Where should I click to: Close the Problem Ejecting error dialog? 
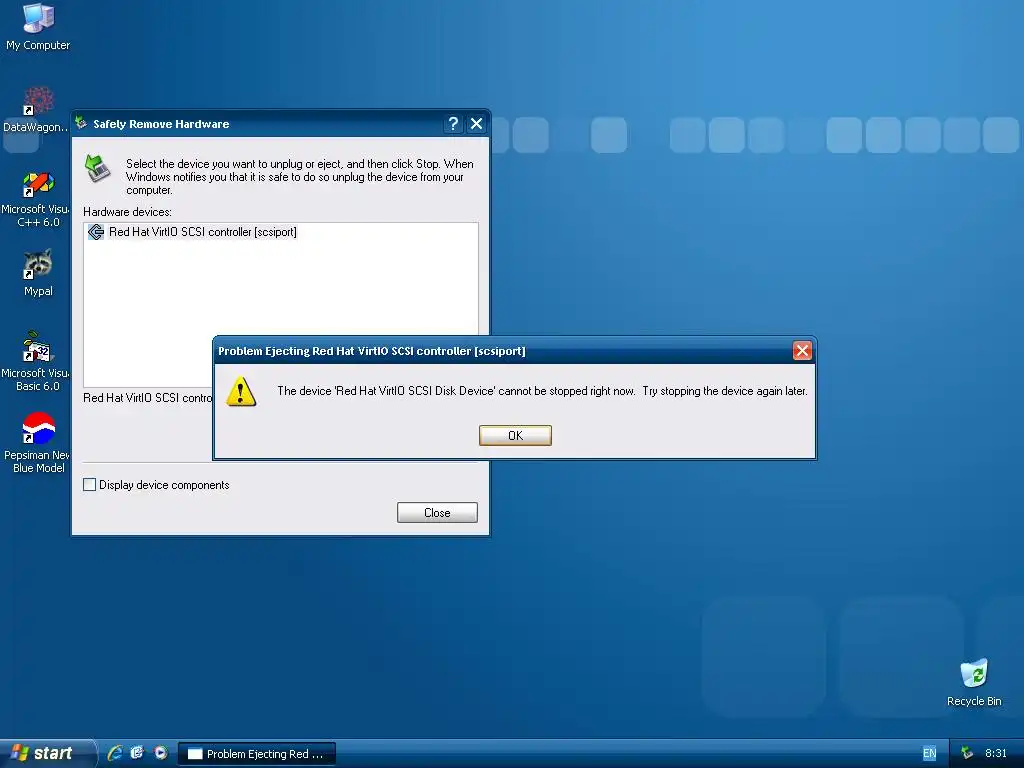click(x=802, y=351)
